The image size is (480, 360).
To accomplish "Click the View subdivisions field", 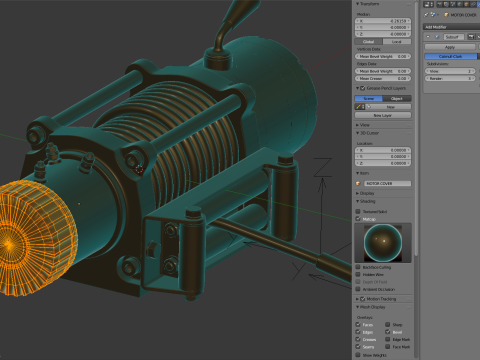I will pyautogui.click(x=450, y=71).
